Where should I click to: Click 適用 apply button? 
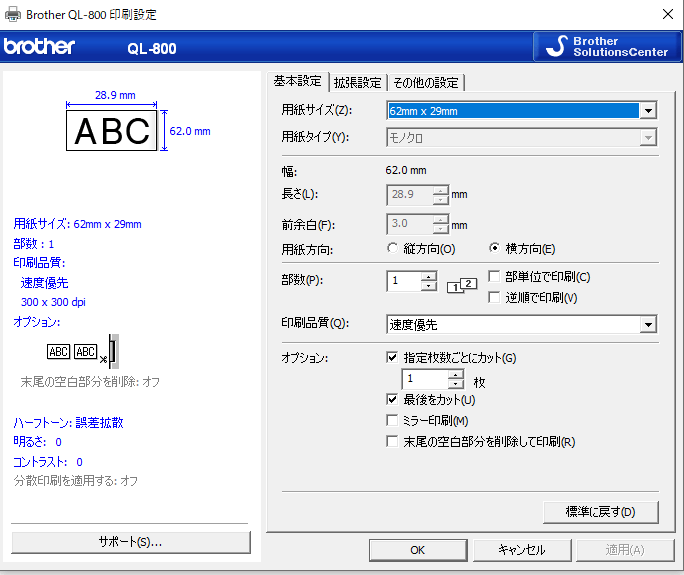[625, 550]
